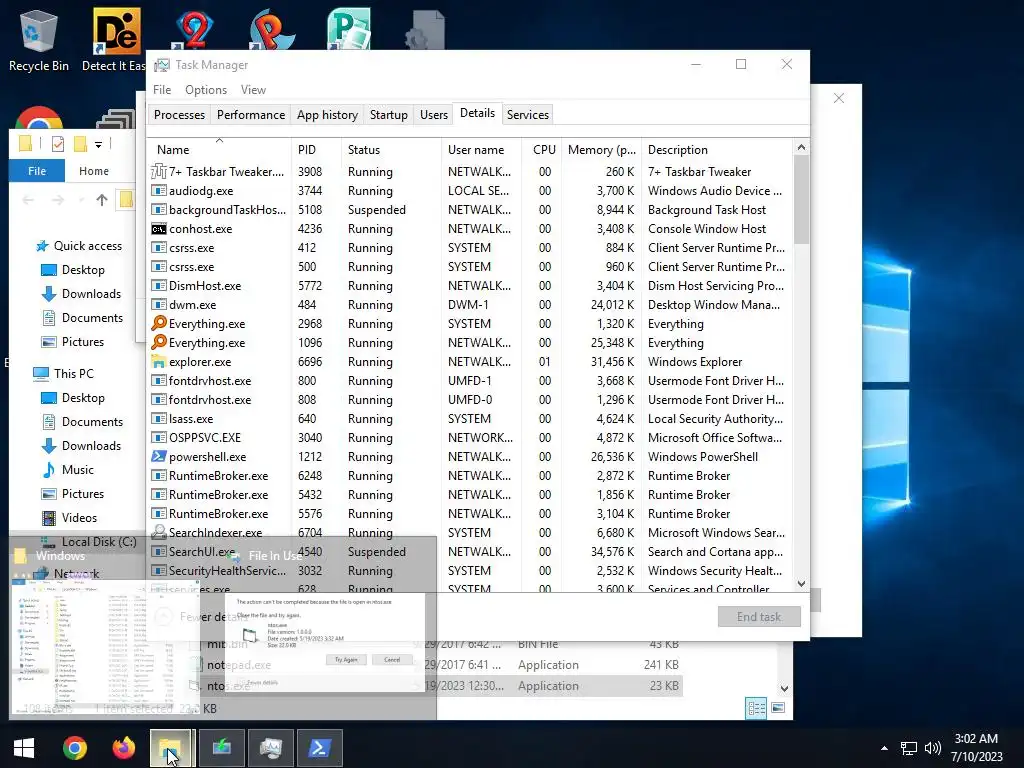Open the Recycle Bin desktop icon

pos(39,40)
